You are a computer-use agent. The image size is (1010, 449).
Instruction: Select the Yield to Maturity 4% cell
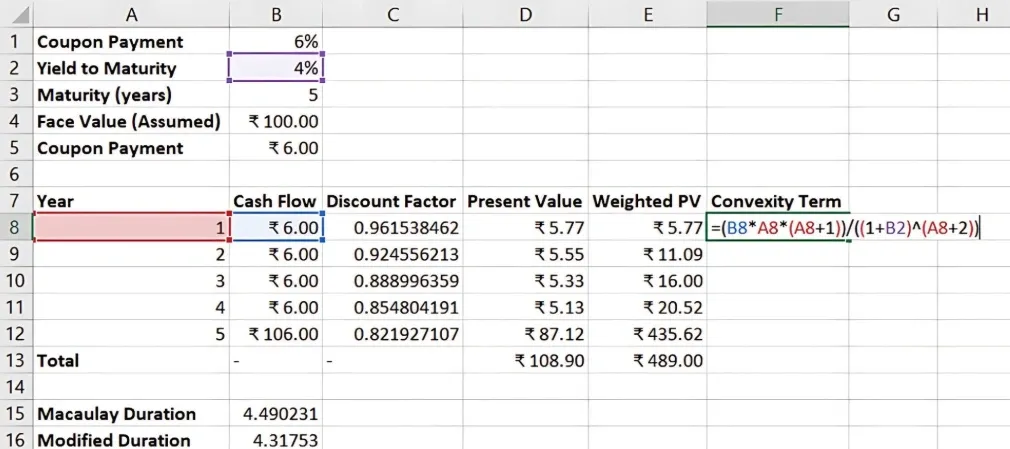(x=276, y=68)
